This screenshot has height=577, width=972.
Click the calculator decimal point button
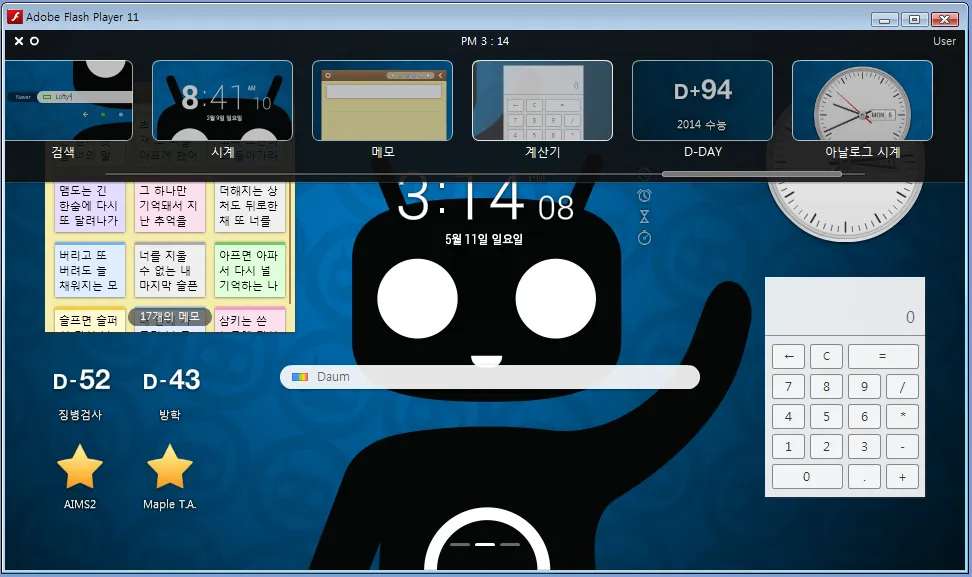pos(864,477)
